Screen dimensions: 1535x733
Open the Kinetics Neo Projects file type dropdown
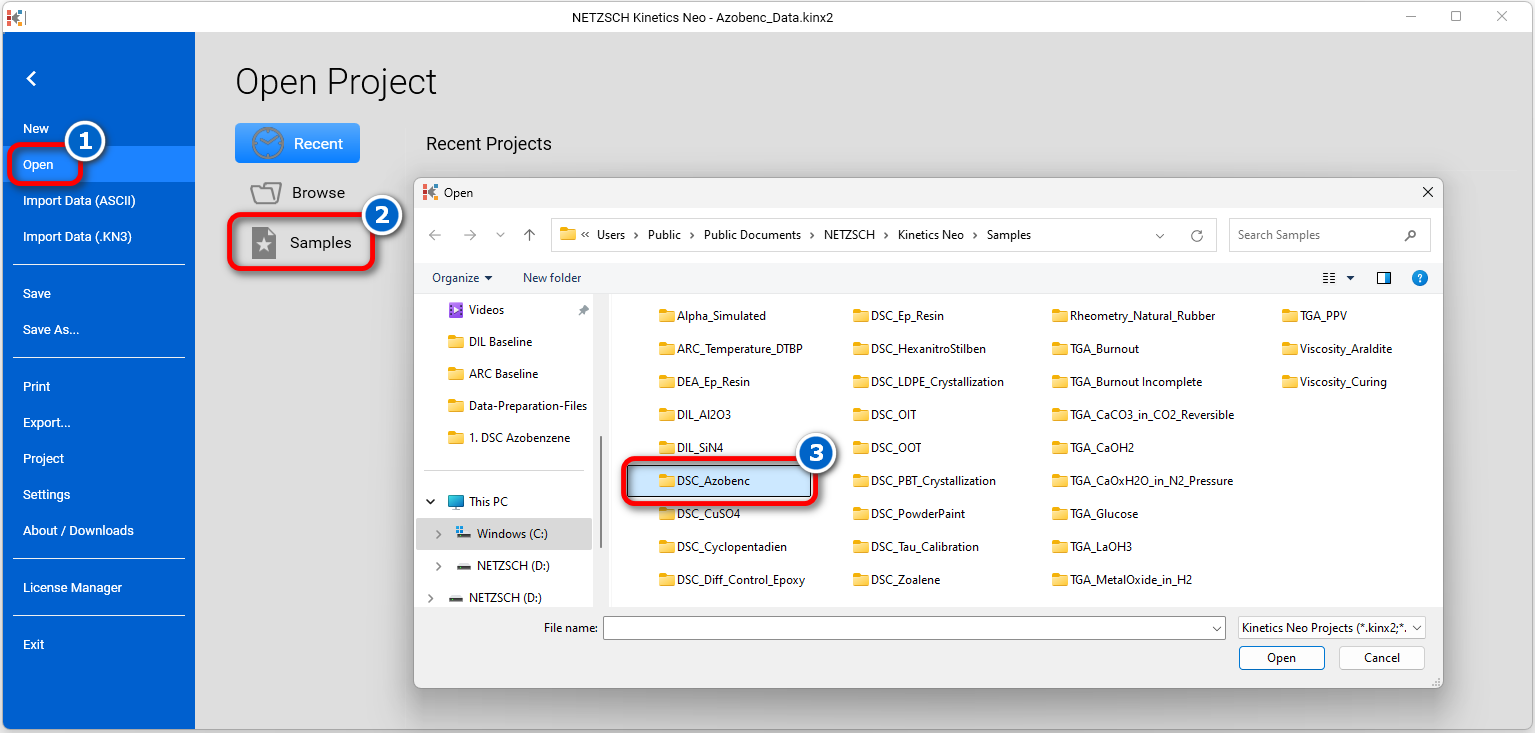[1332, 628]
